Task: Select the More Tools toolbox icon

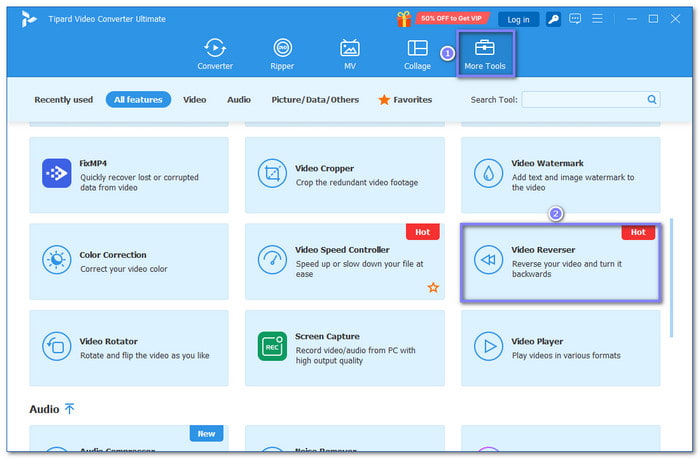Action: [485, 48]
